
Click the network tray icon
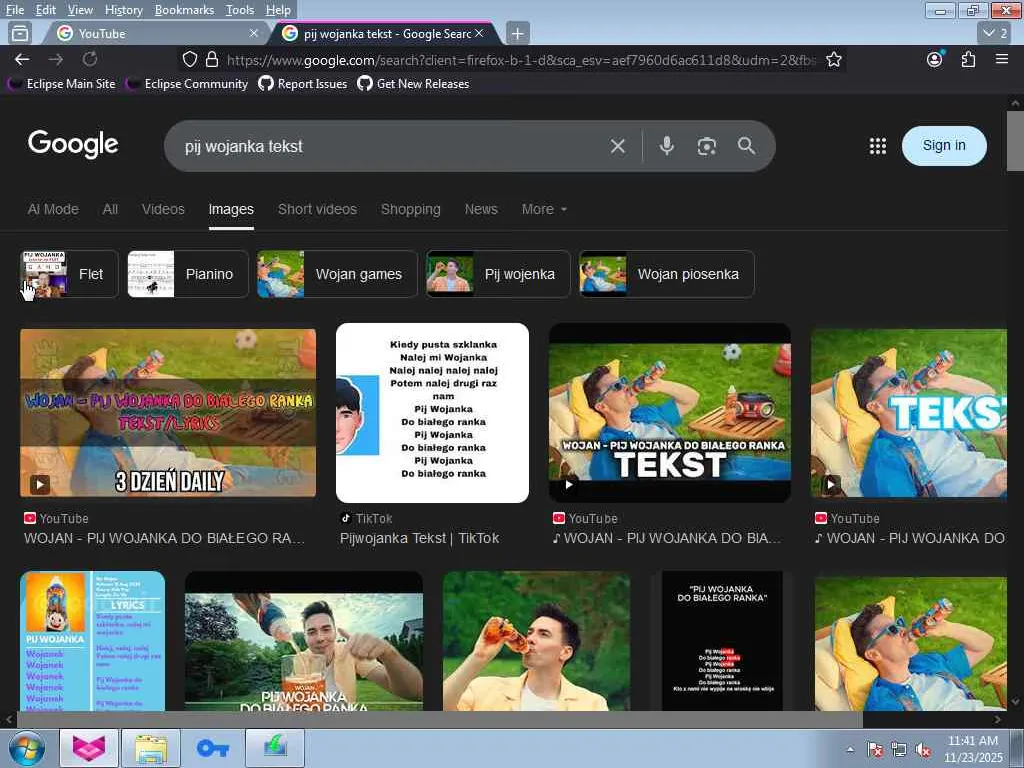(x=899, y=750)
